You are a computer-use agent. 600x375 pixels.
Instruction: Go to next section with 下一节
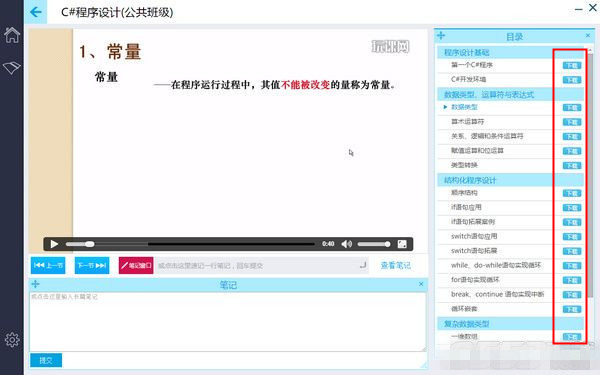coord(92,265)
